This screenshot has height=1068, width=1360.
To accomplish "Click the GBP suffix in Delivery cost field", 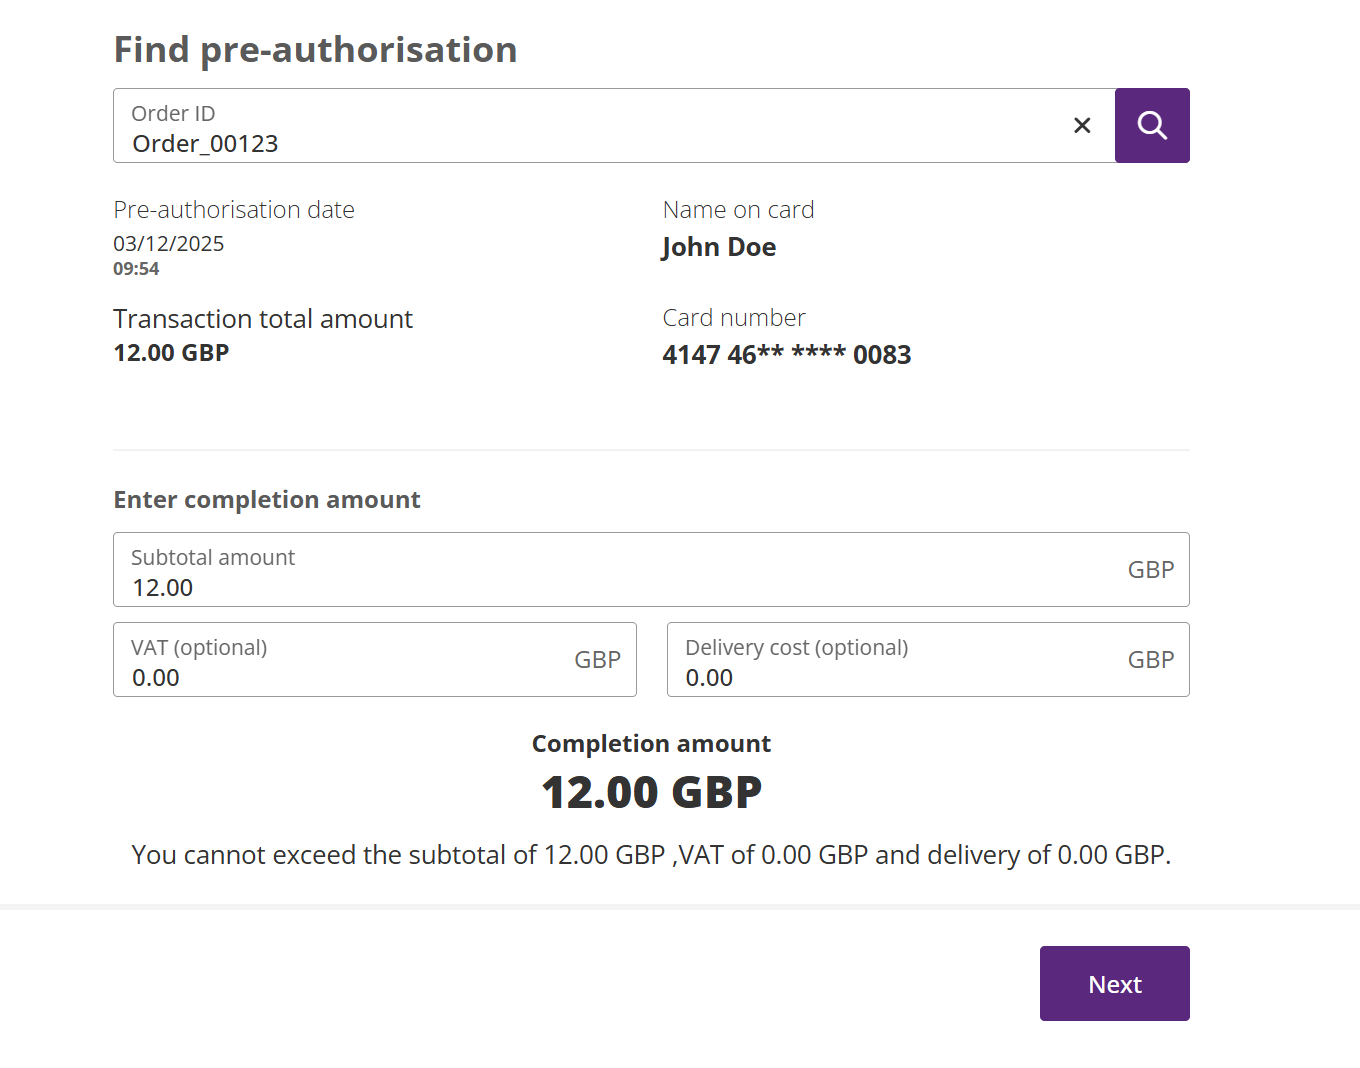I will click(x=1151, y=660).
